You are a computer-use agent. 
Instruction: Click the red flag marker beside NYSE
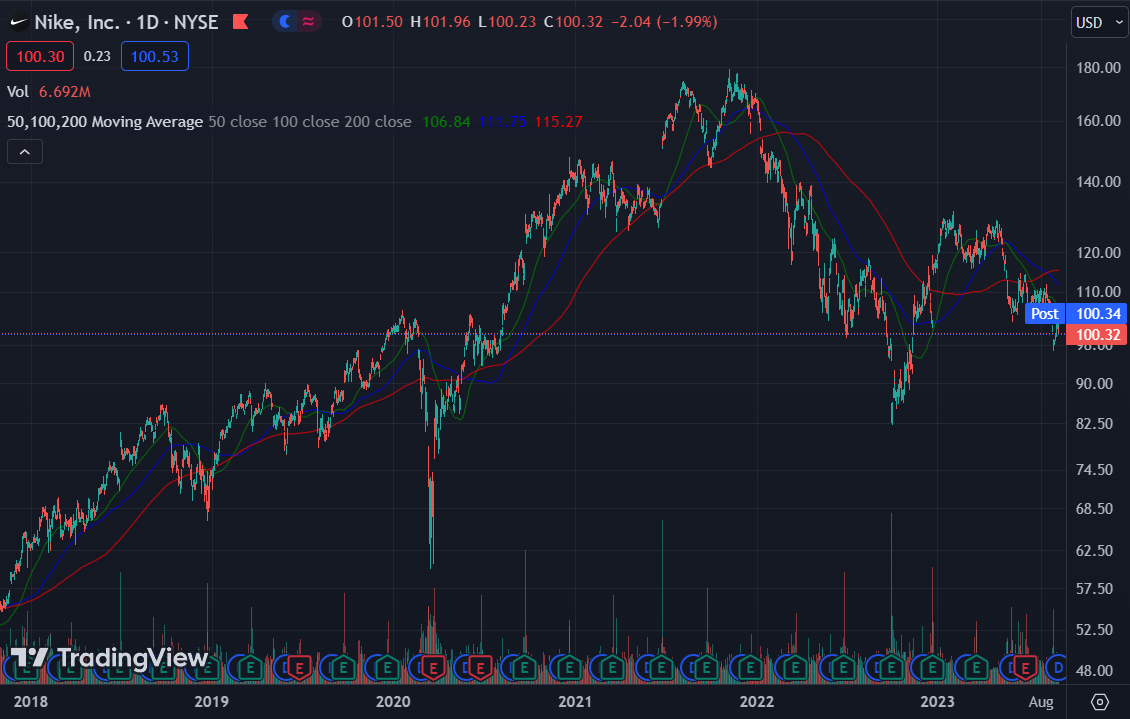pos(241,22)
